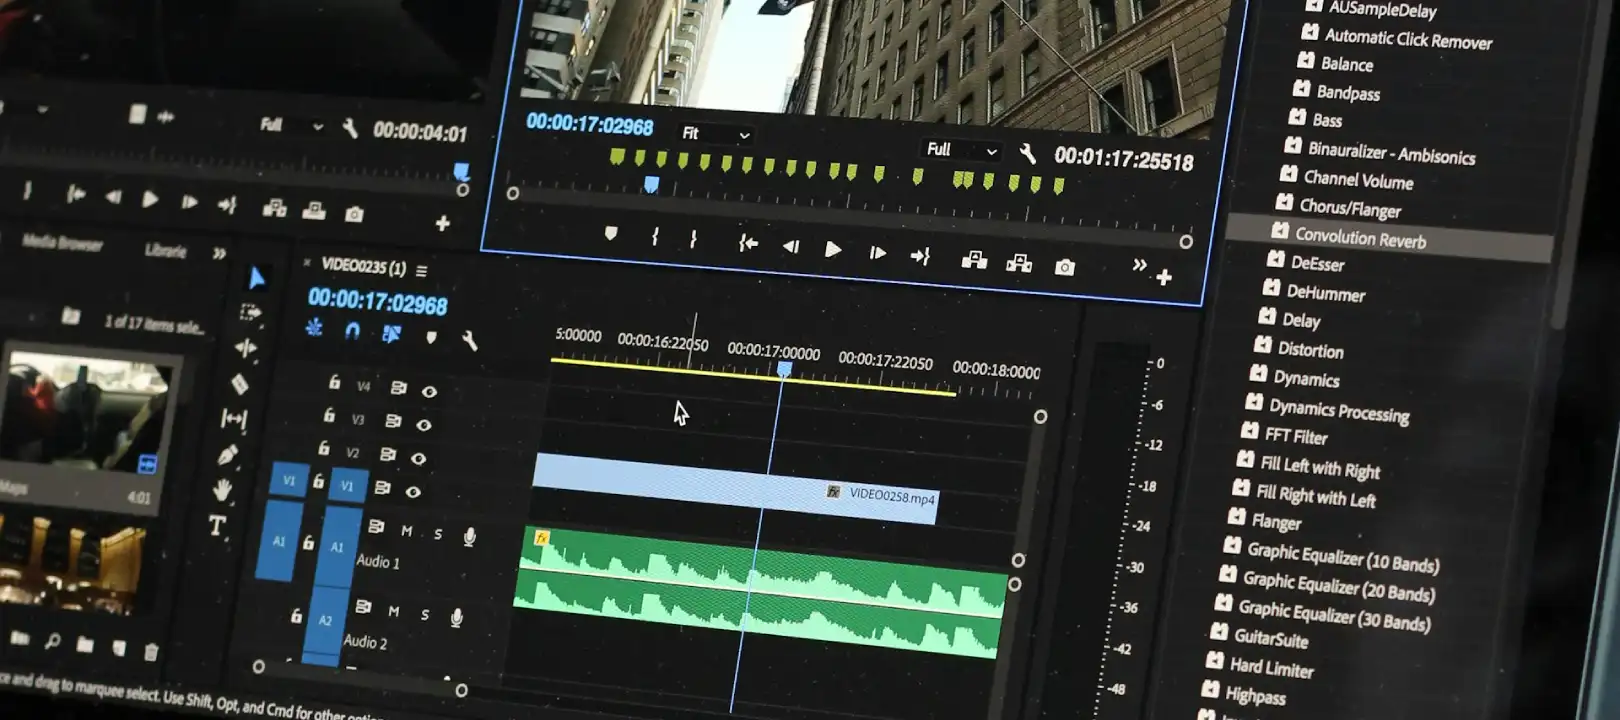Solo Audio 1 track S button
This screenshot has width=1620, height=720.
click(x=438, y=534)
